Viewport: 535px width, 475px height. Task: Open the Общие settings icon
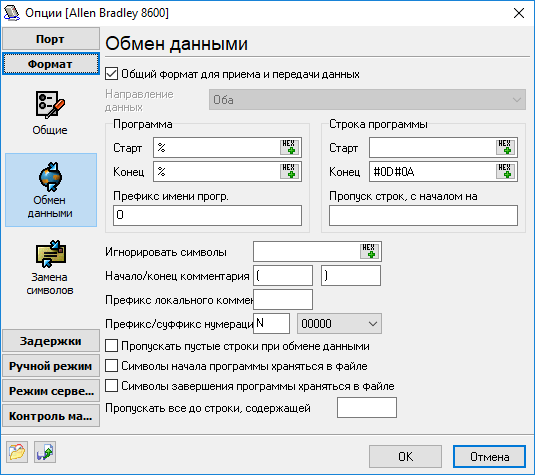50,113
